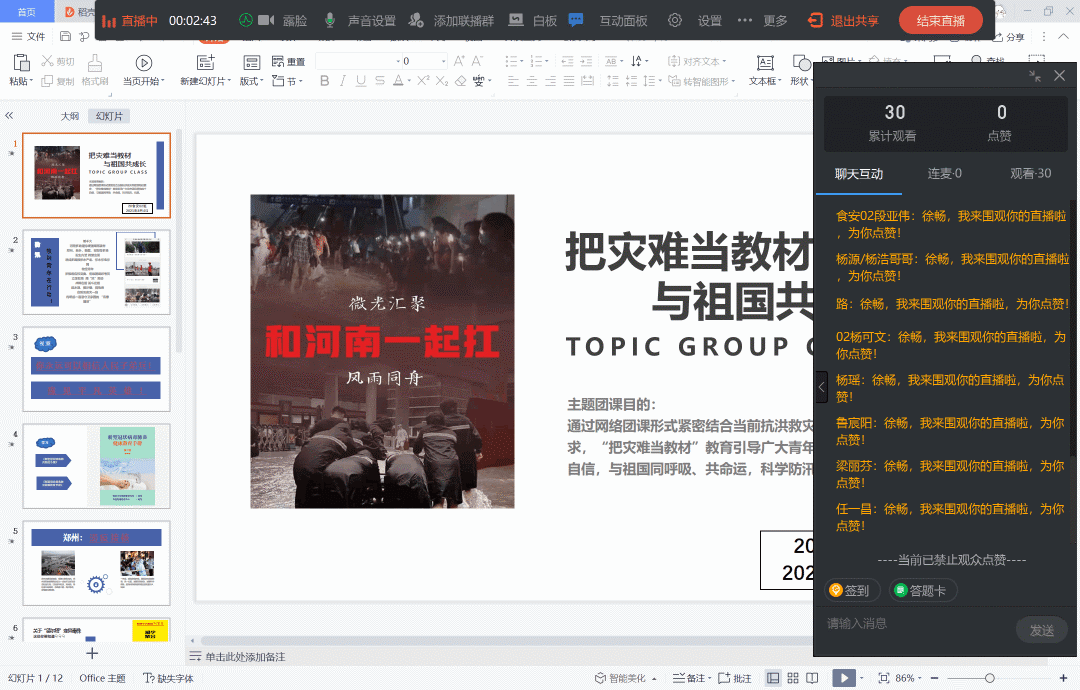Switch to slide sorter grid view

[x=792, y=678]
